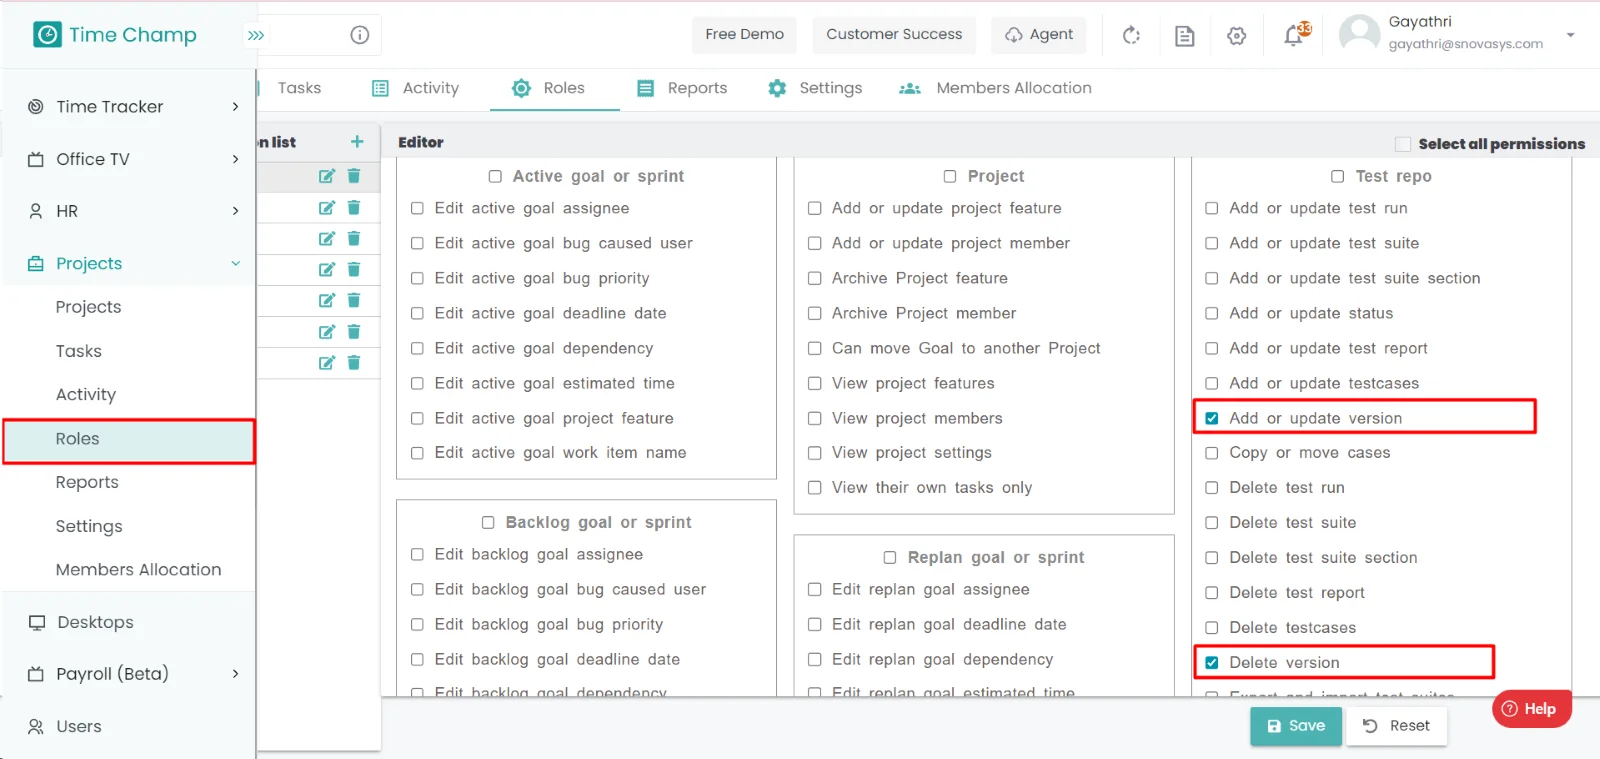Image resolution: width=1600 pixels, height=759 pixels.
Task: Expand Payroll (Beta) menu chevron
Action: coord(235,674)
